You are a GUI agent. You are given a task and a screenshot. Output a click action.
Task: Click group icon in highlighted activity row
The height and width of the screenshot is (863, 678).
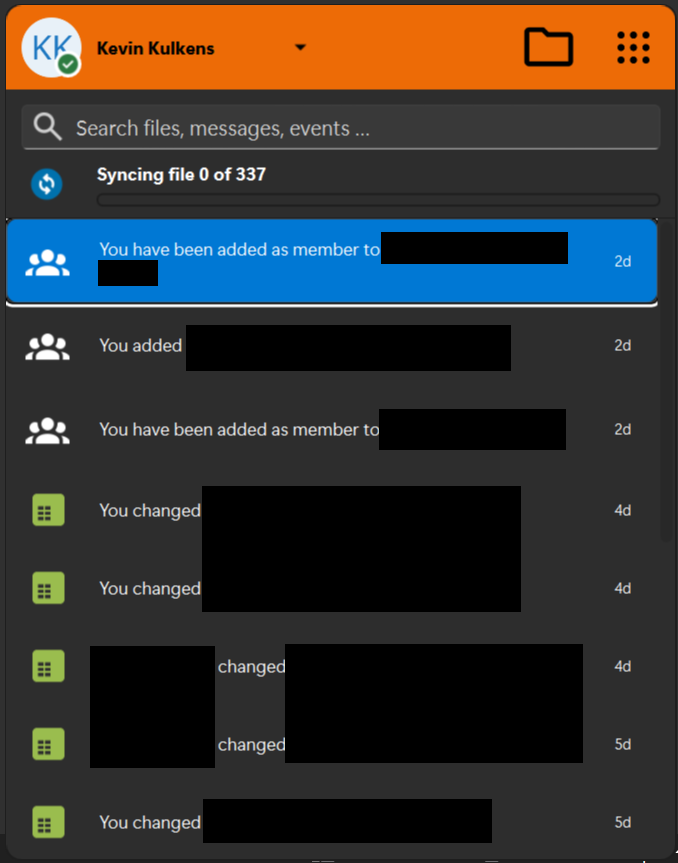(47, 262)
